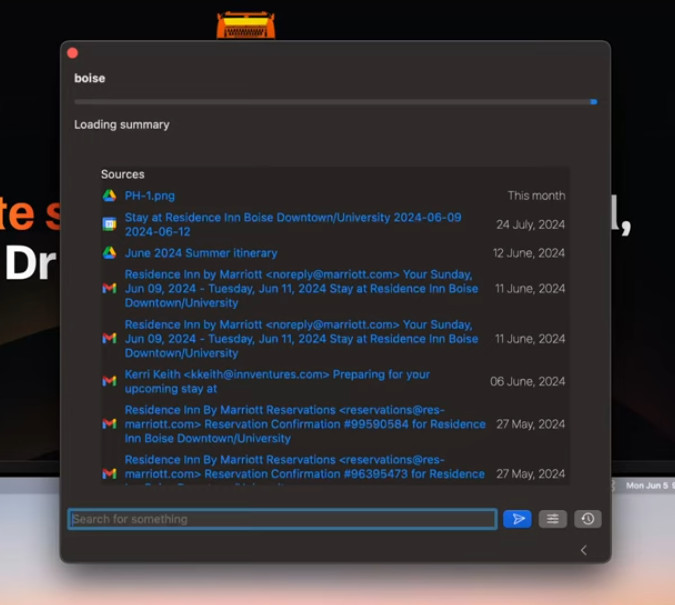Click the menu bar date 'Mon Jun 5'

(647, 486)
